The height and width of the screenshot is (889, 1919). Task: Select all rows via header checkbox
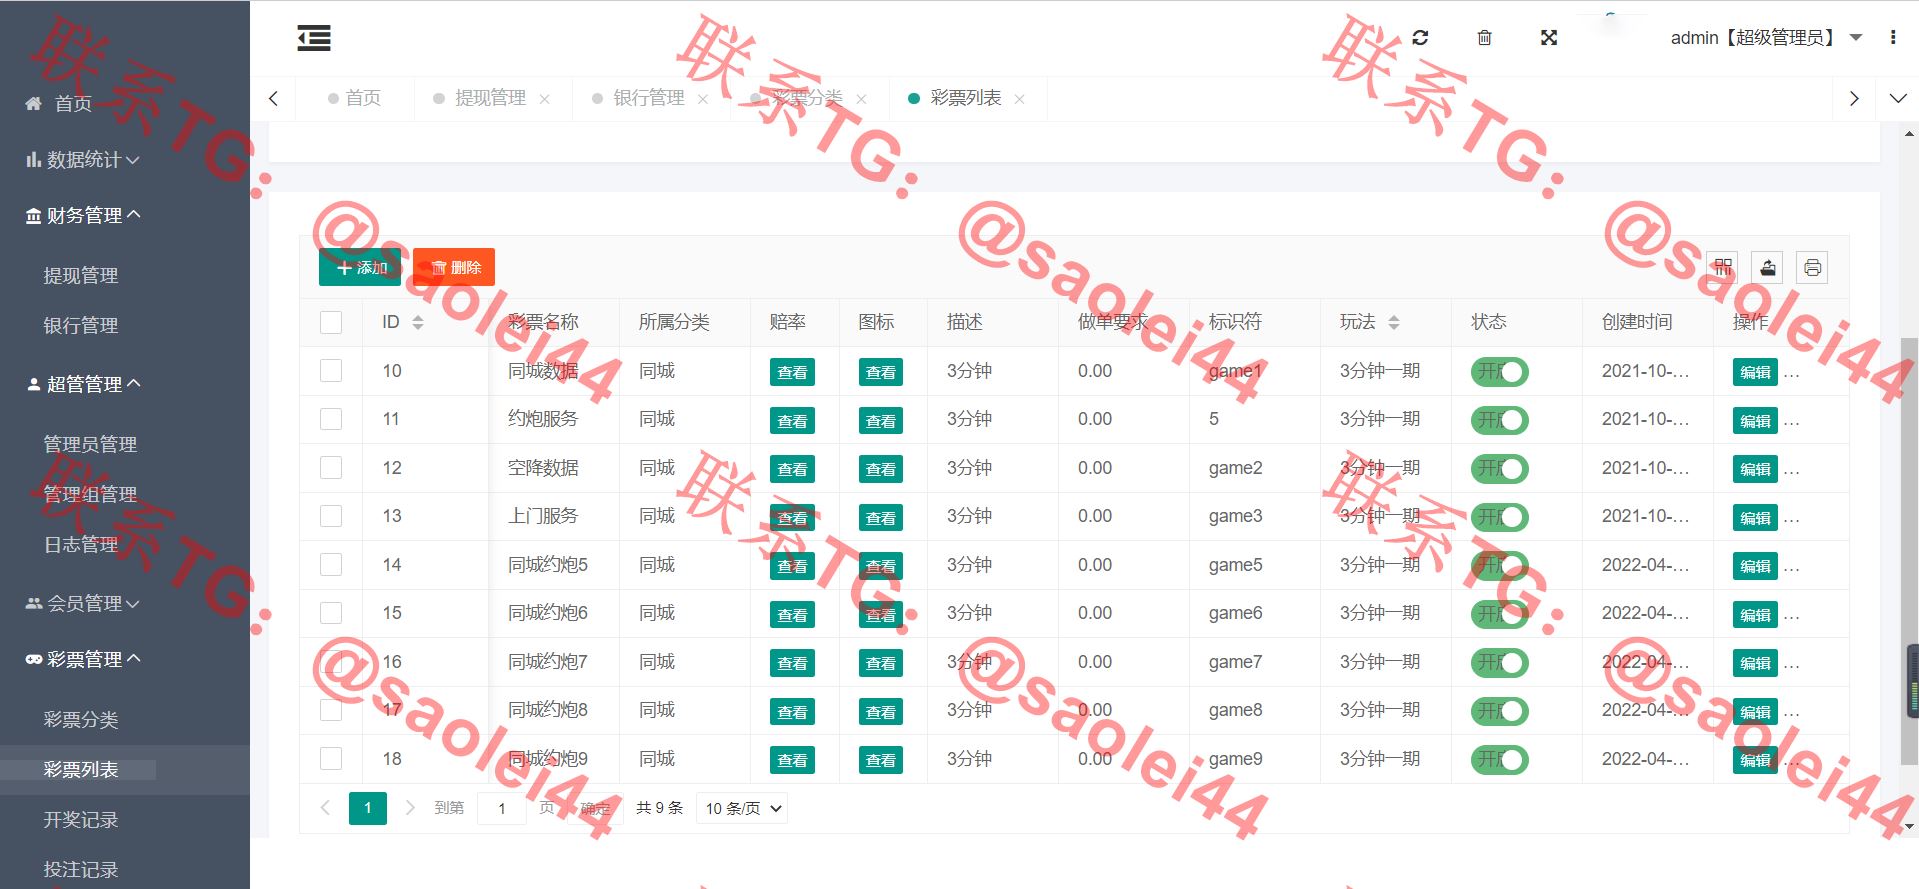[x=331, y=322]
